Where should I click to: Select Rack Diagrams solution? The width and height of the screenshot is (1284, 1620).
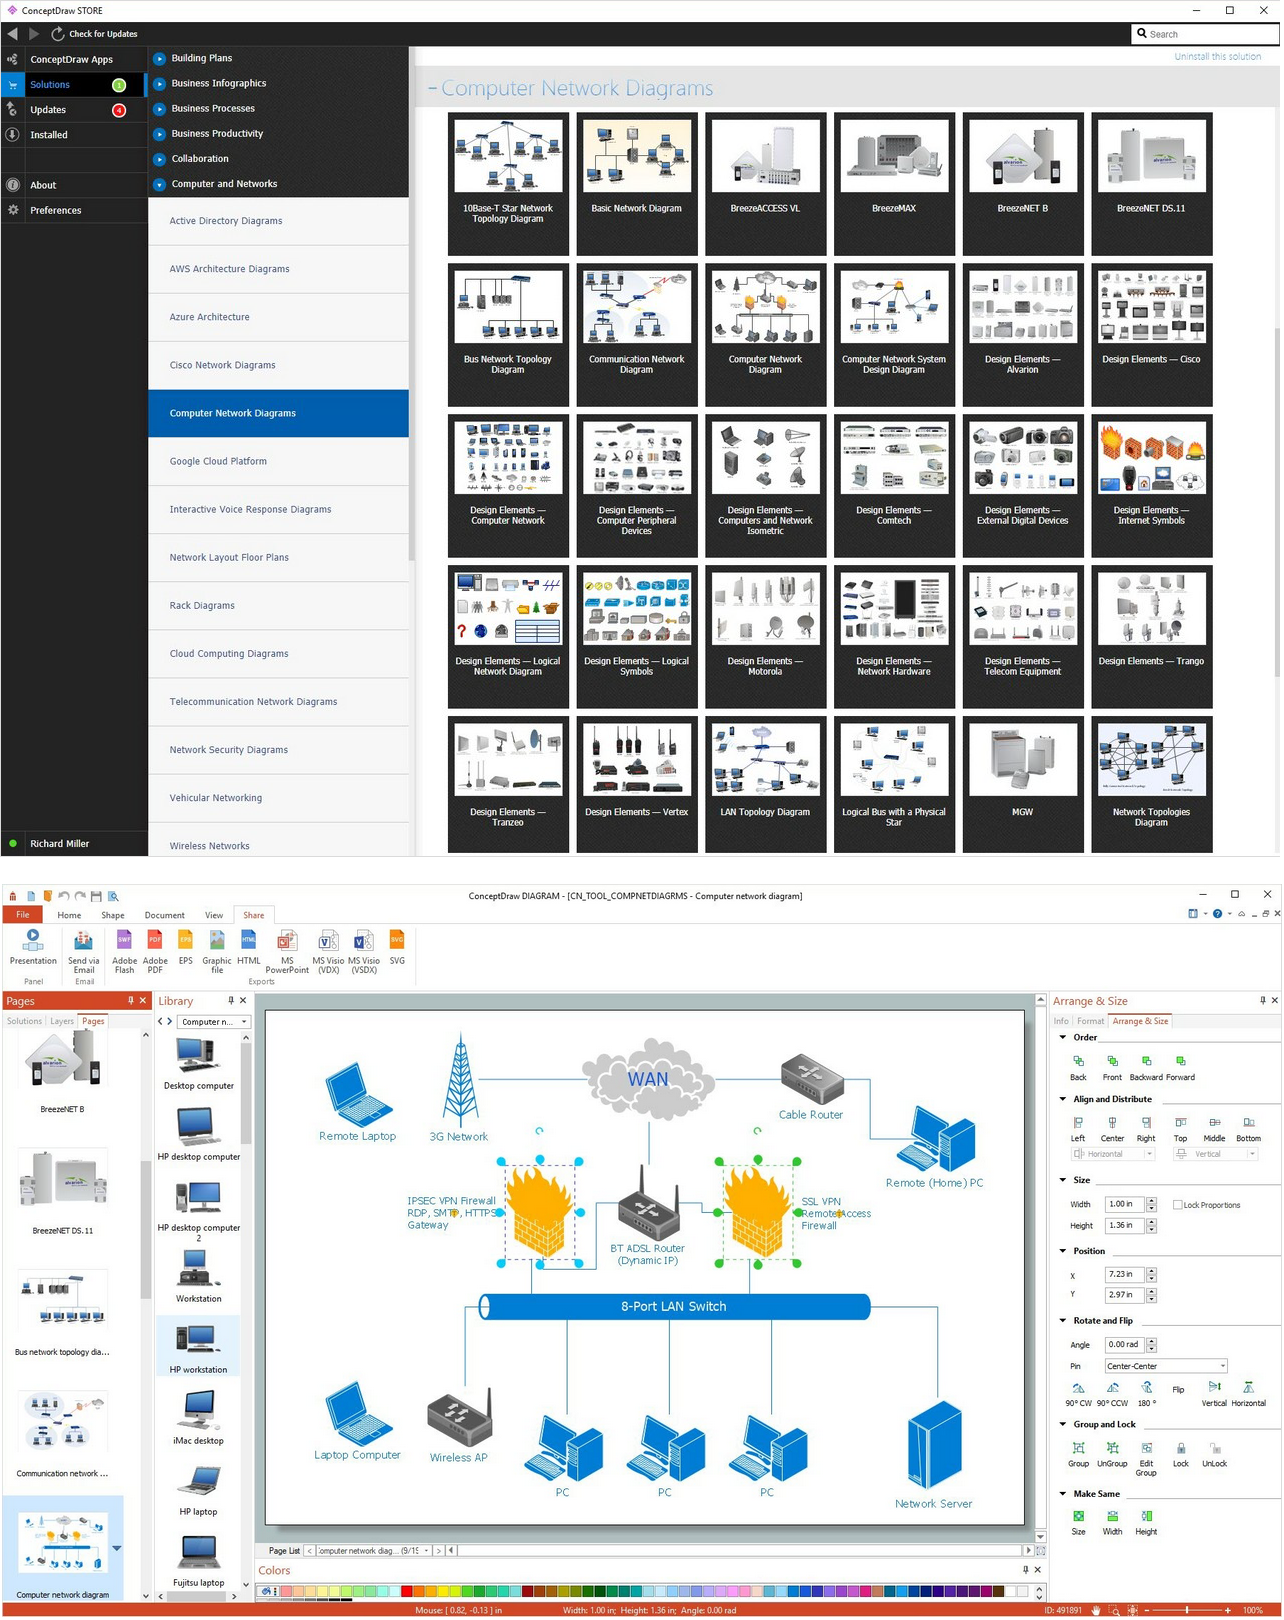coord(279,606)
